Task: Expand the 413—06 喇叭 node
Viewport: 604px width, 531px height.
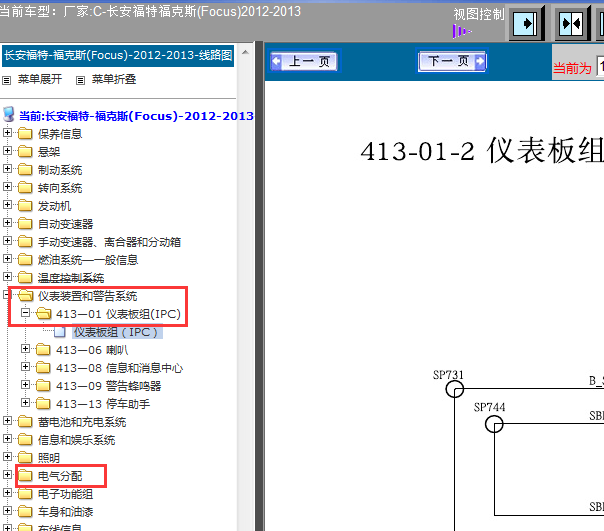Action: pyautogui.click(x=25, y=349)
